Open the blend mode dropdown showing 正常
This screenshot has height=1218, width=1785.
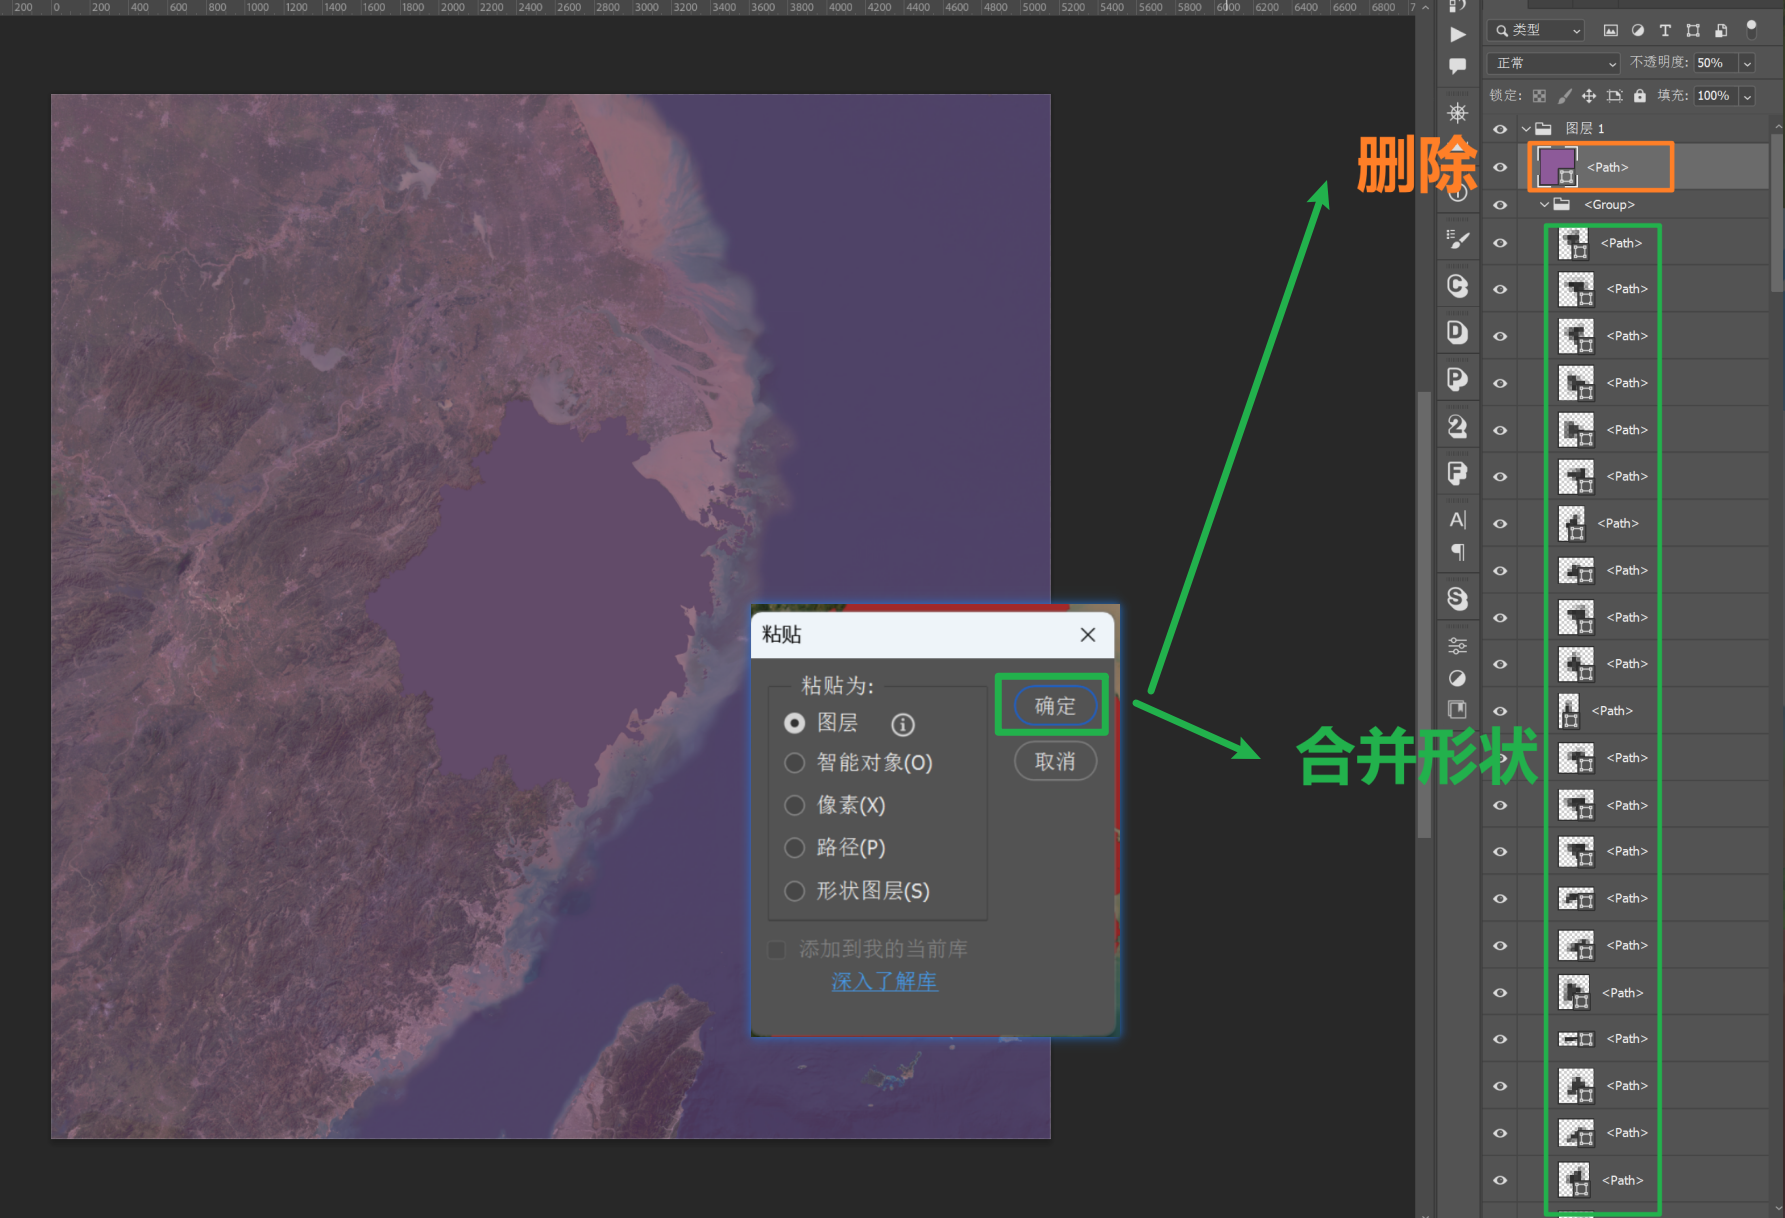[x=1550, y=63]
